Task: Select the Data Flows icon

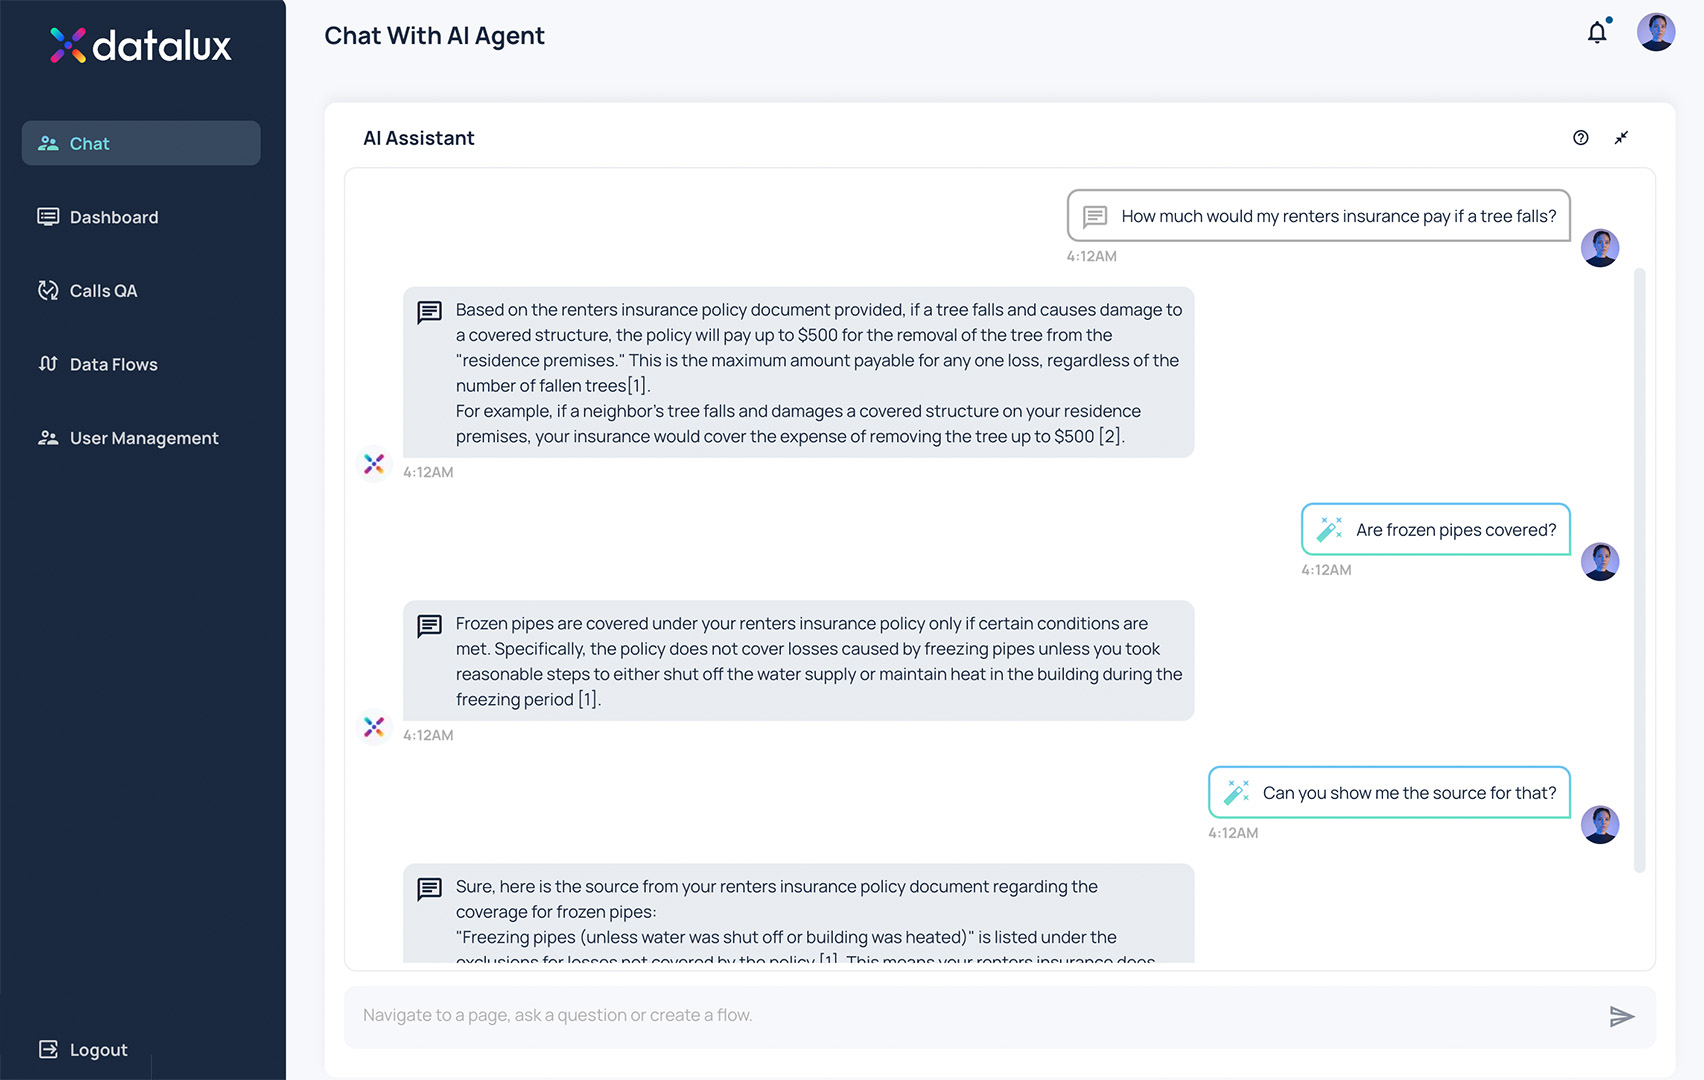Action: click(x=48, y=364)
